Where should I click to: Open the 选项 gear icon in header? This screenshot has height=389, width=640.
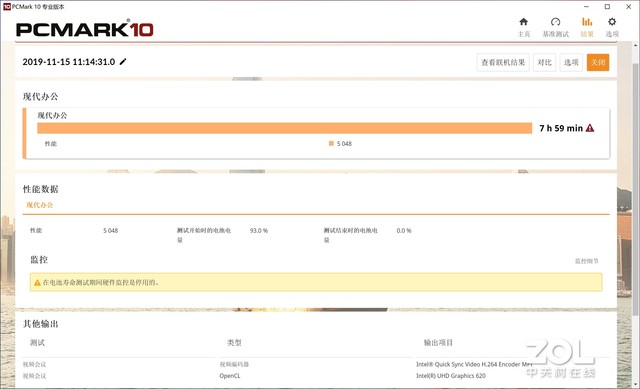[x=612, y=22]
